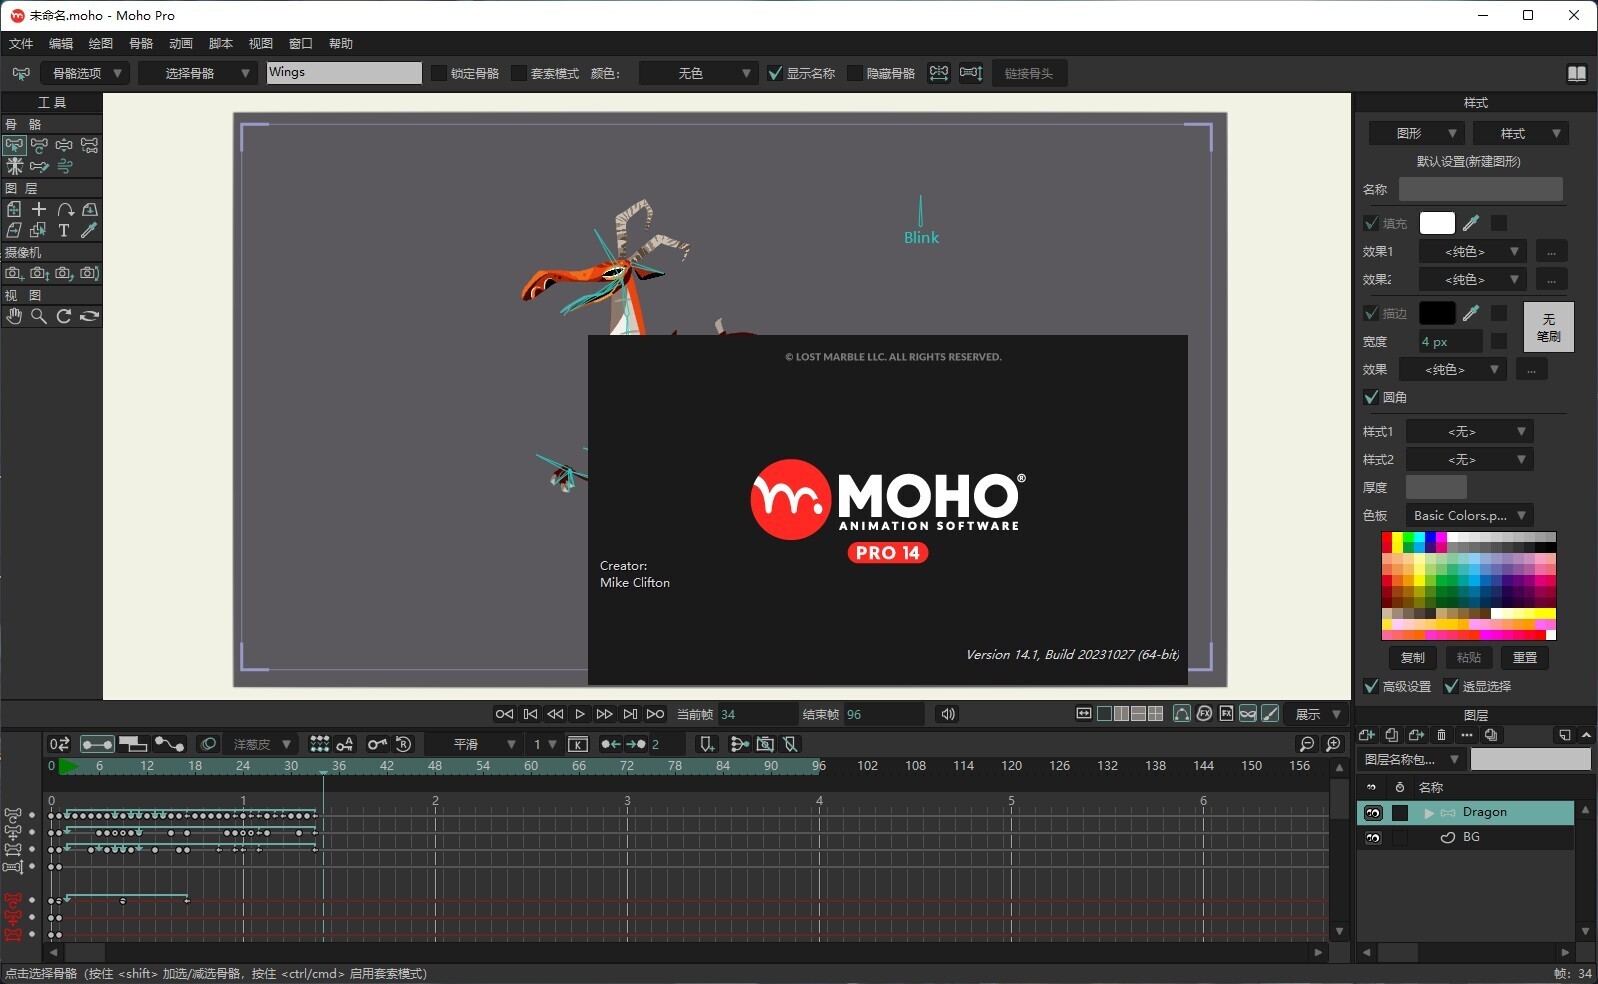The image size is (1598, 984).
Task: Select the Hand pan tool
Action: (x=14, y=316)
